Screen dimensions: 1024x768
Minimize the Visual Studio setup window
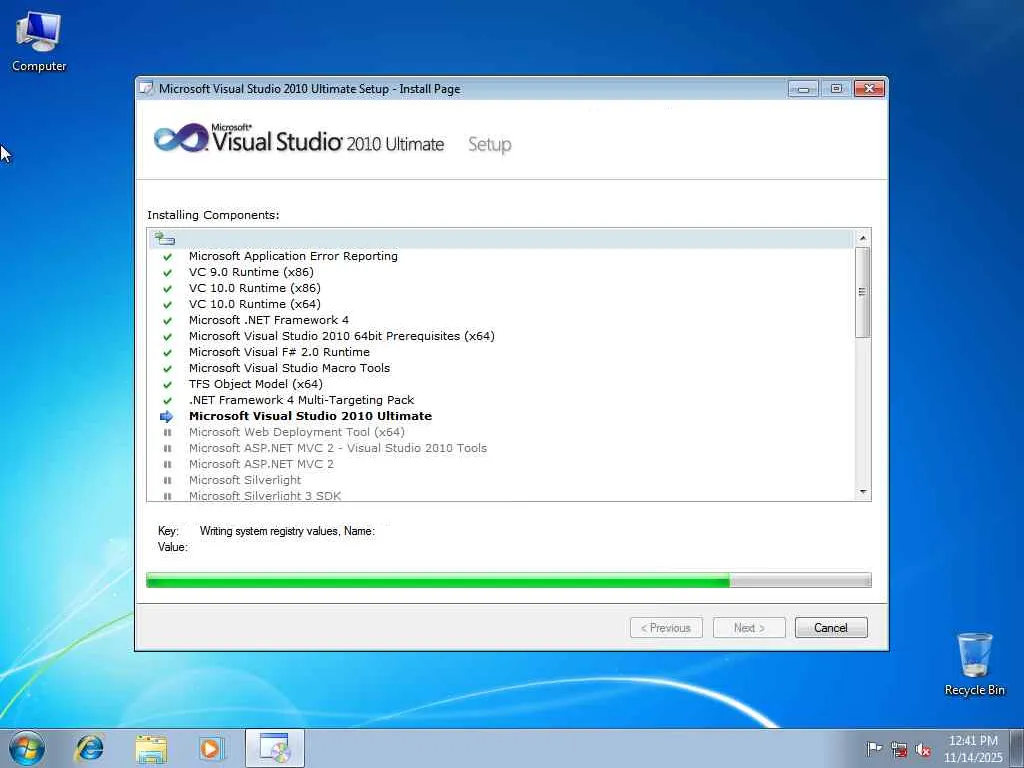803,88
